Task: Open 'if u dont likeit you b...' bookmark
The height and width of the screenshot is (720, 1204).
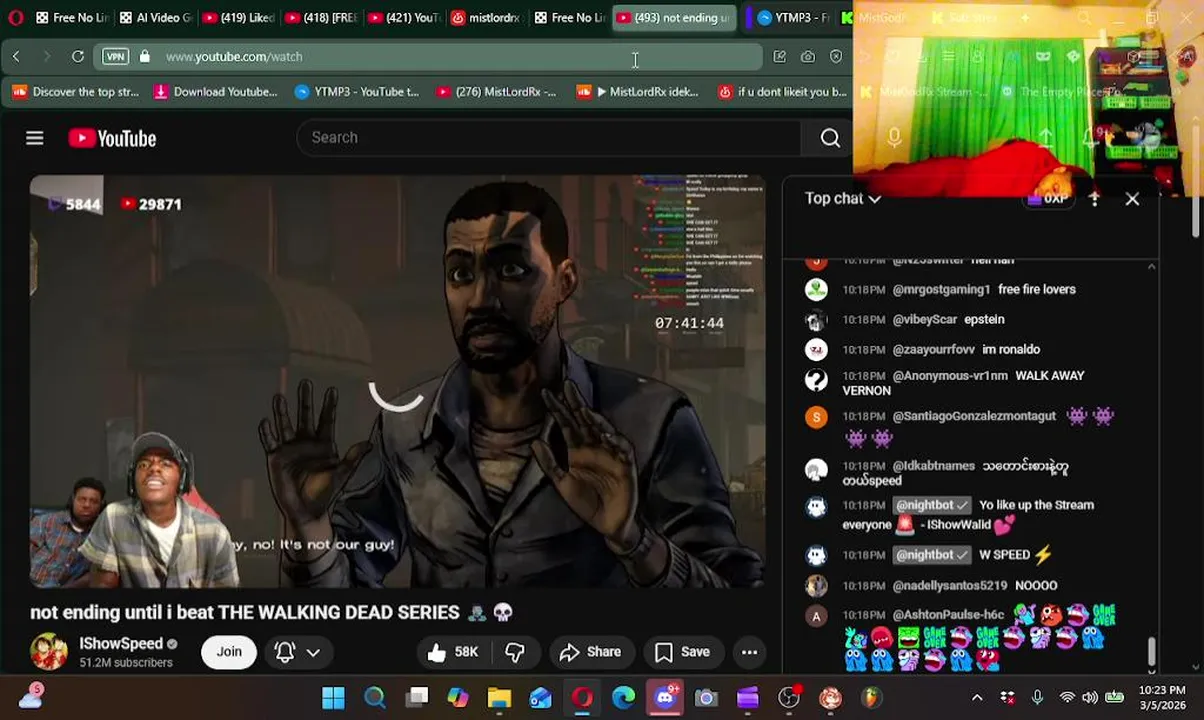Action: [783, 92]
